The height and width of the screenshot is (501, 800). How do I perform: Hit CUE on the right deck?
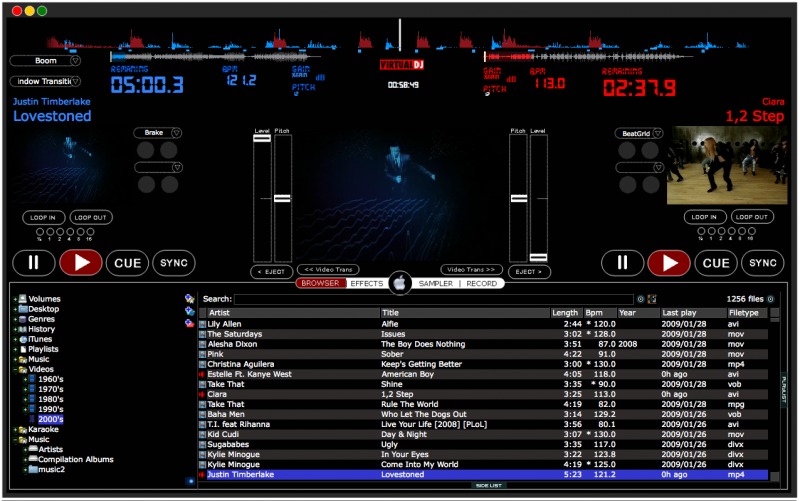coord(716,263)
